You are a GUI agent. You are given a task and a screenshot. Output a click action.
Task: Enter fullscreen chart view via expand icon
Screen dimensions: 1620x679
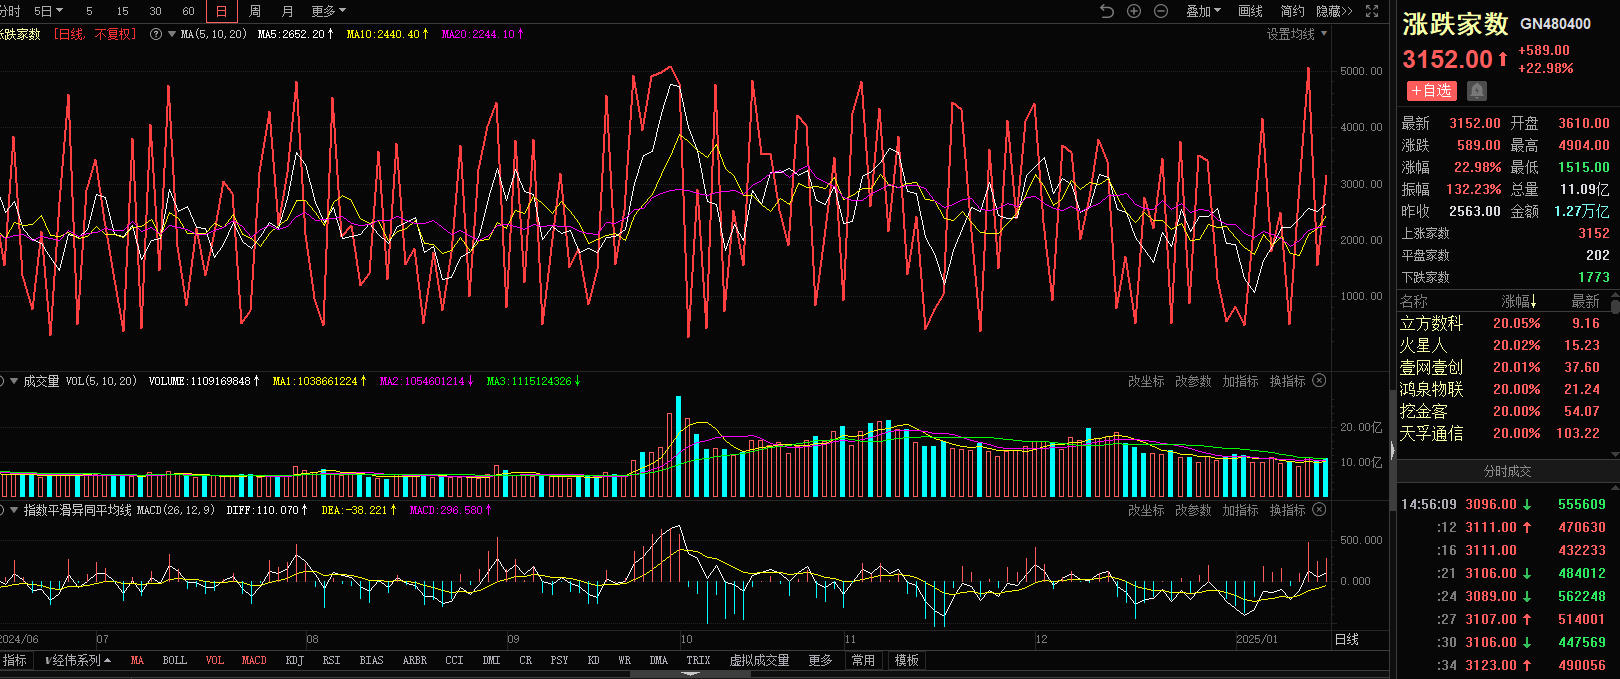[1372, 11]
